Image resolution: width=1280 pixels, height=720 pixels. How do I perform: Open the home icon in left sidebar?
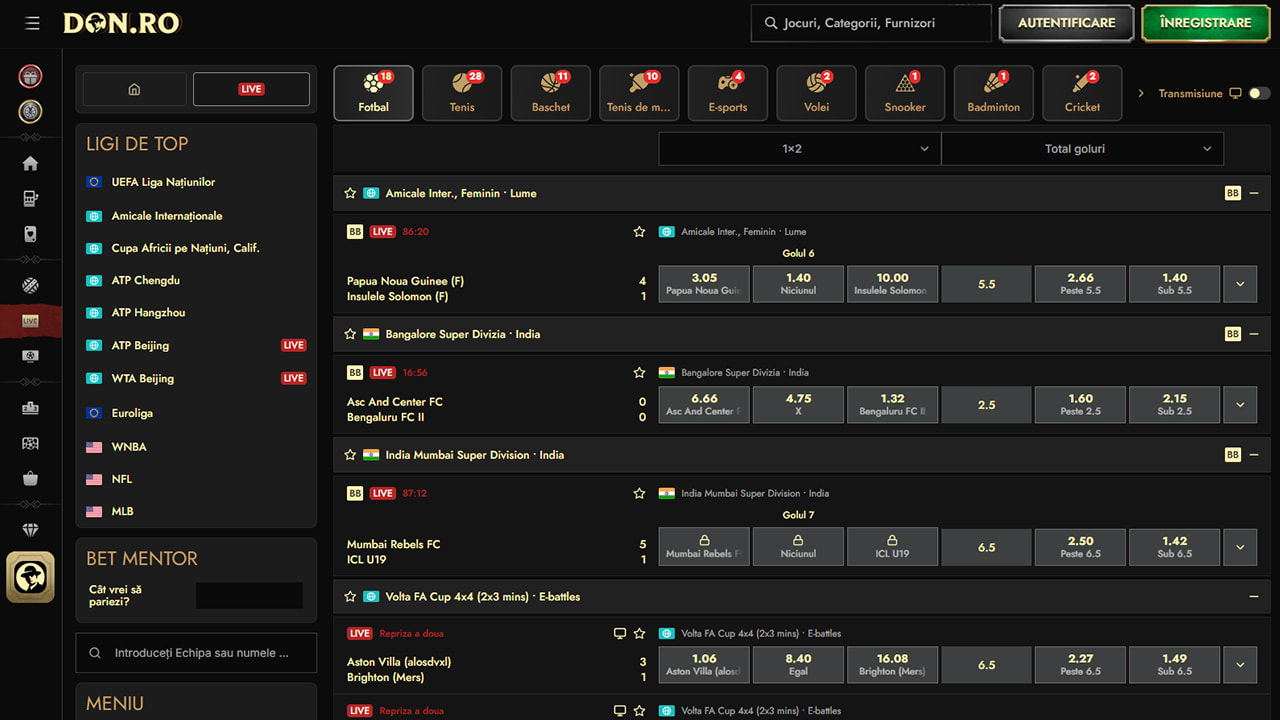(x=30, y=164)
